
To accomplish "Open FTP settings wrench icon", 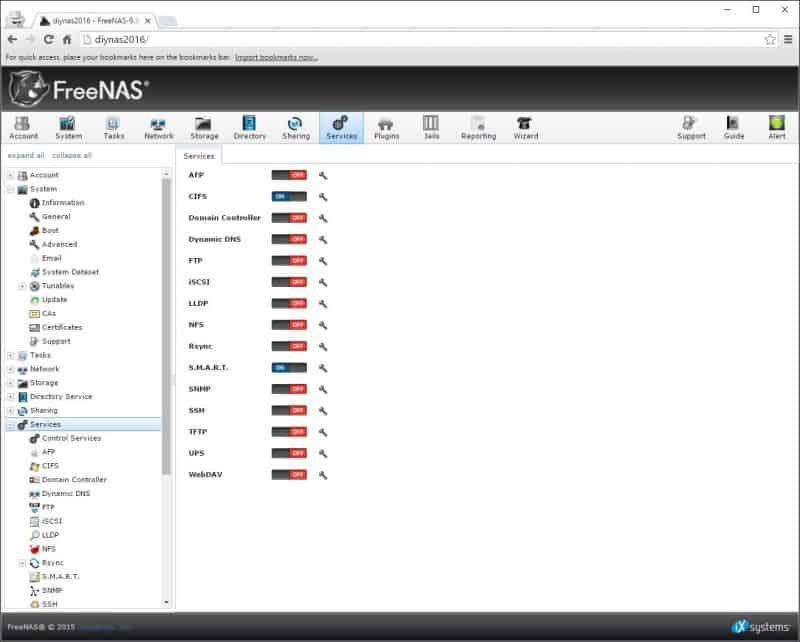I will (x=322, y=261).
